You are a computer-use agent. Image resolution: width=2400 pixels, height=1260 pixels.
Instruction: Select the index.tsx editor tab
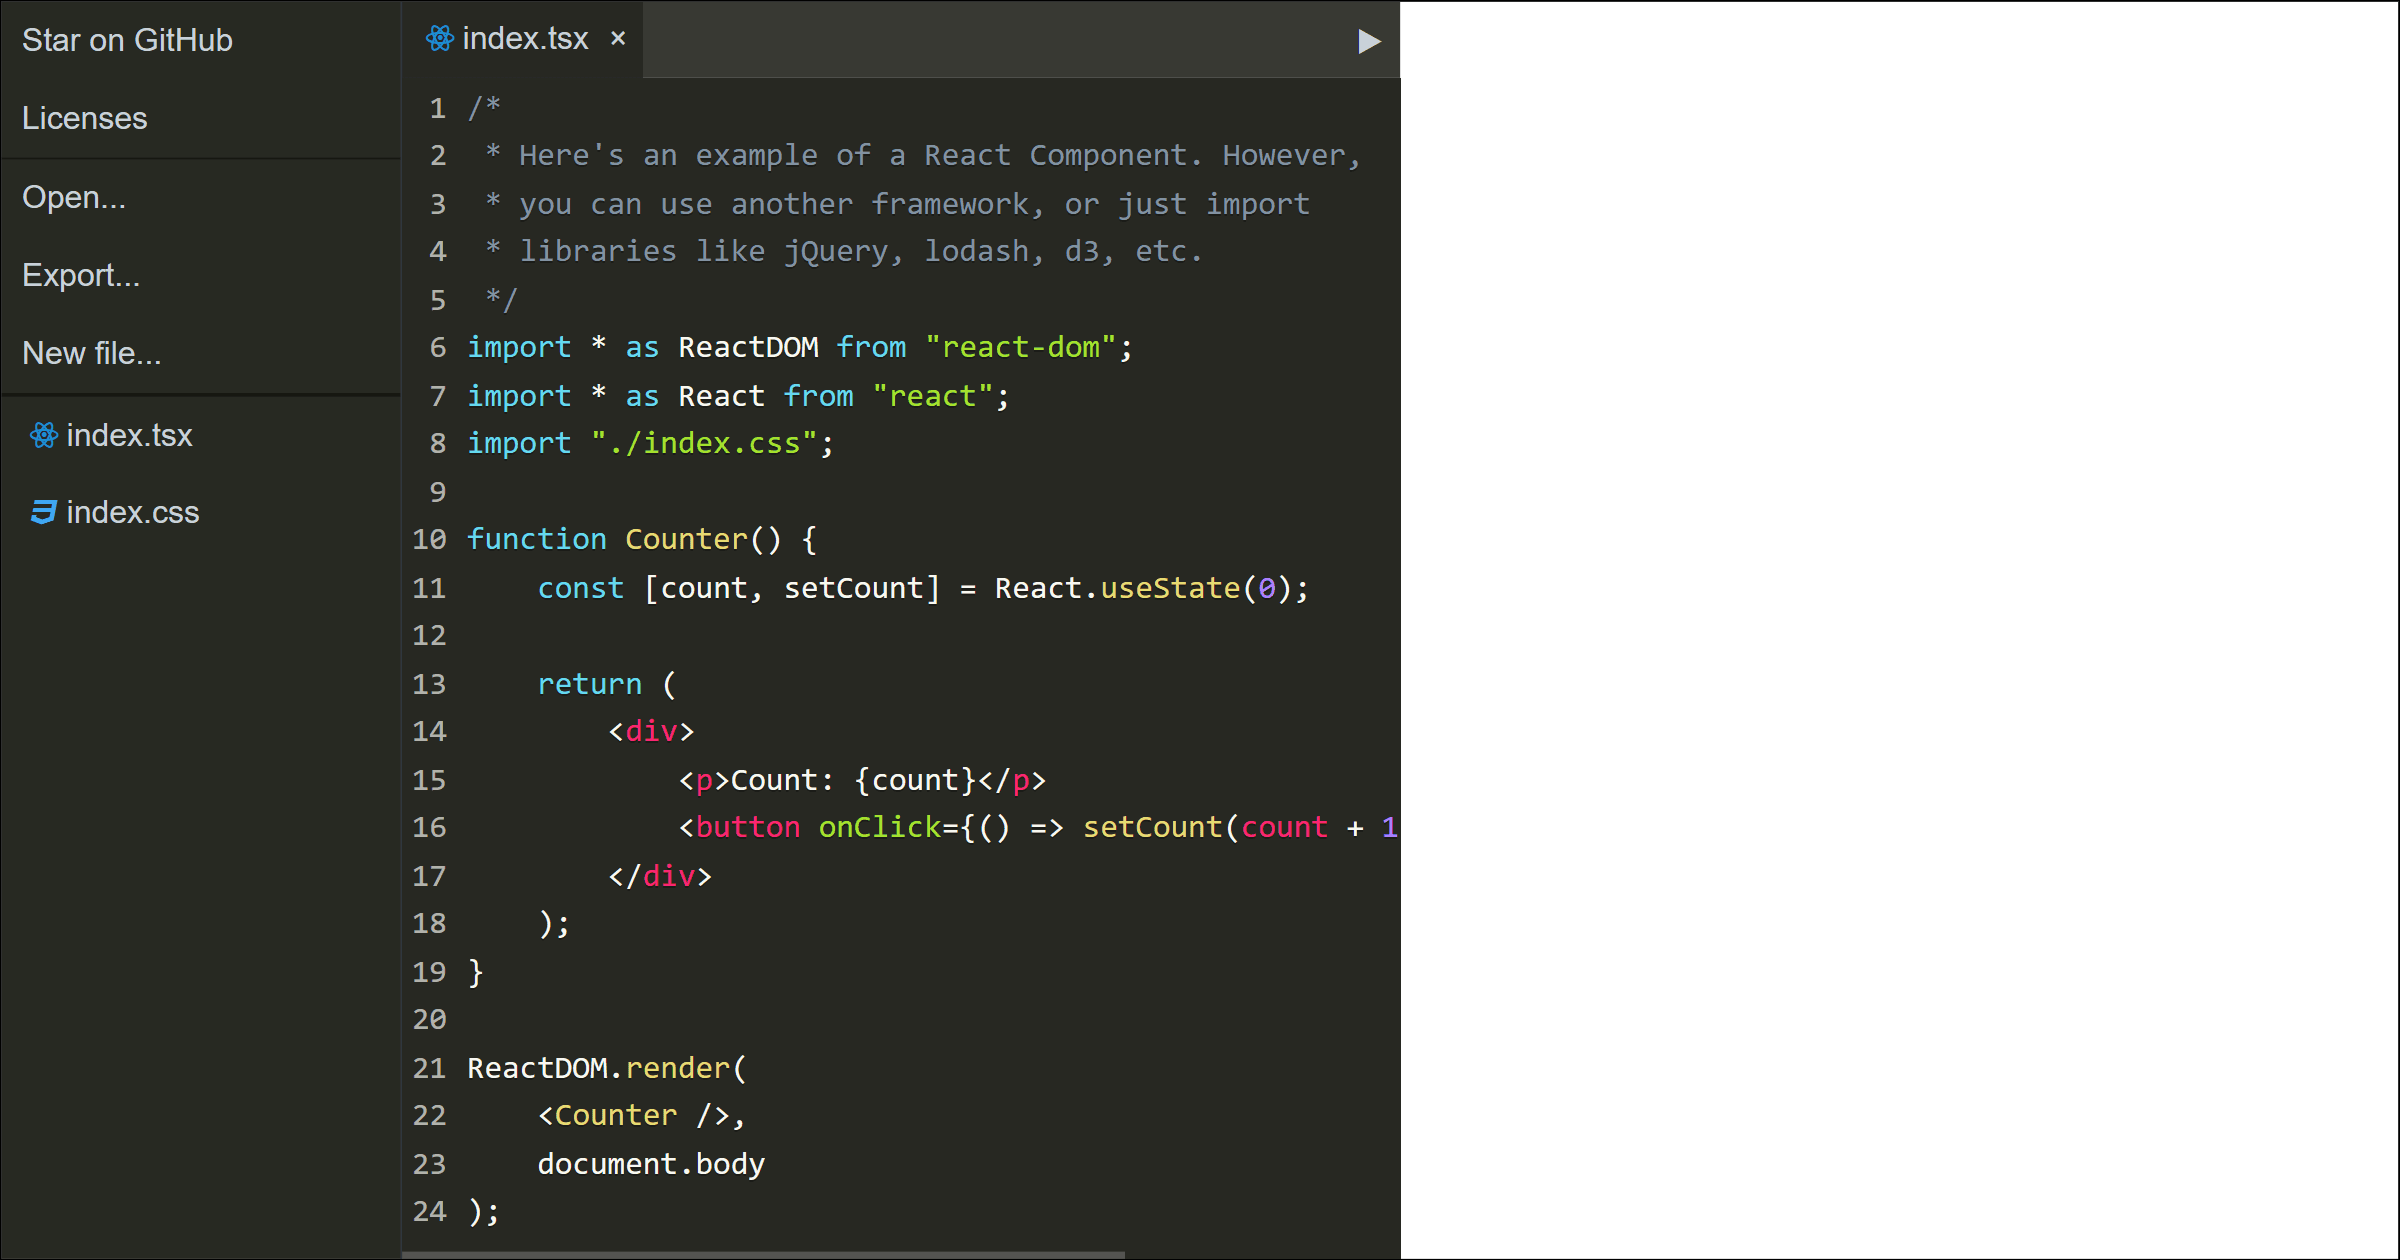[522, 39]
